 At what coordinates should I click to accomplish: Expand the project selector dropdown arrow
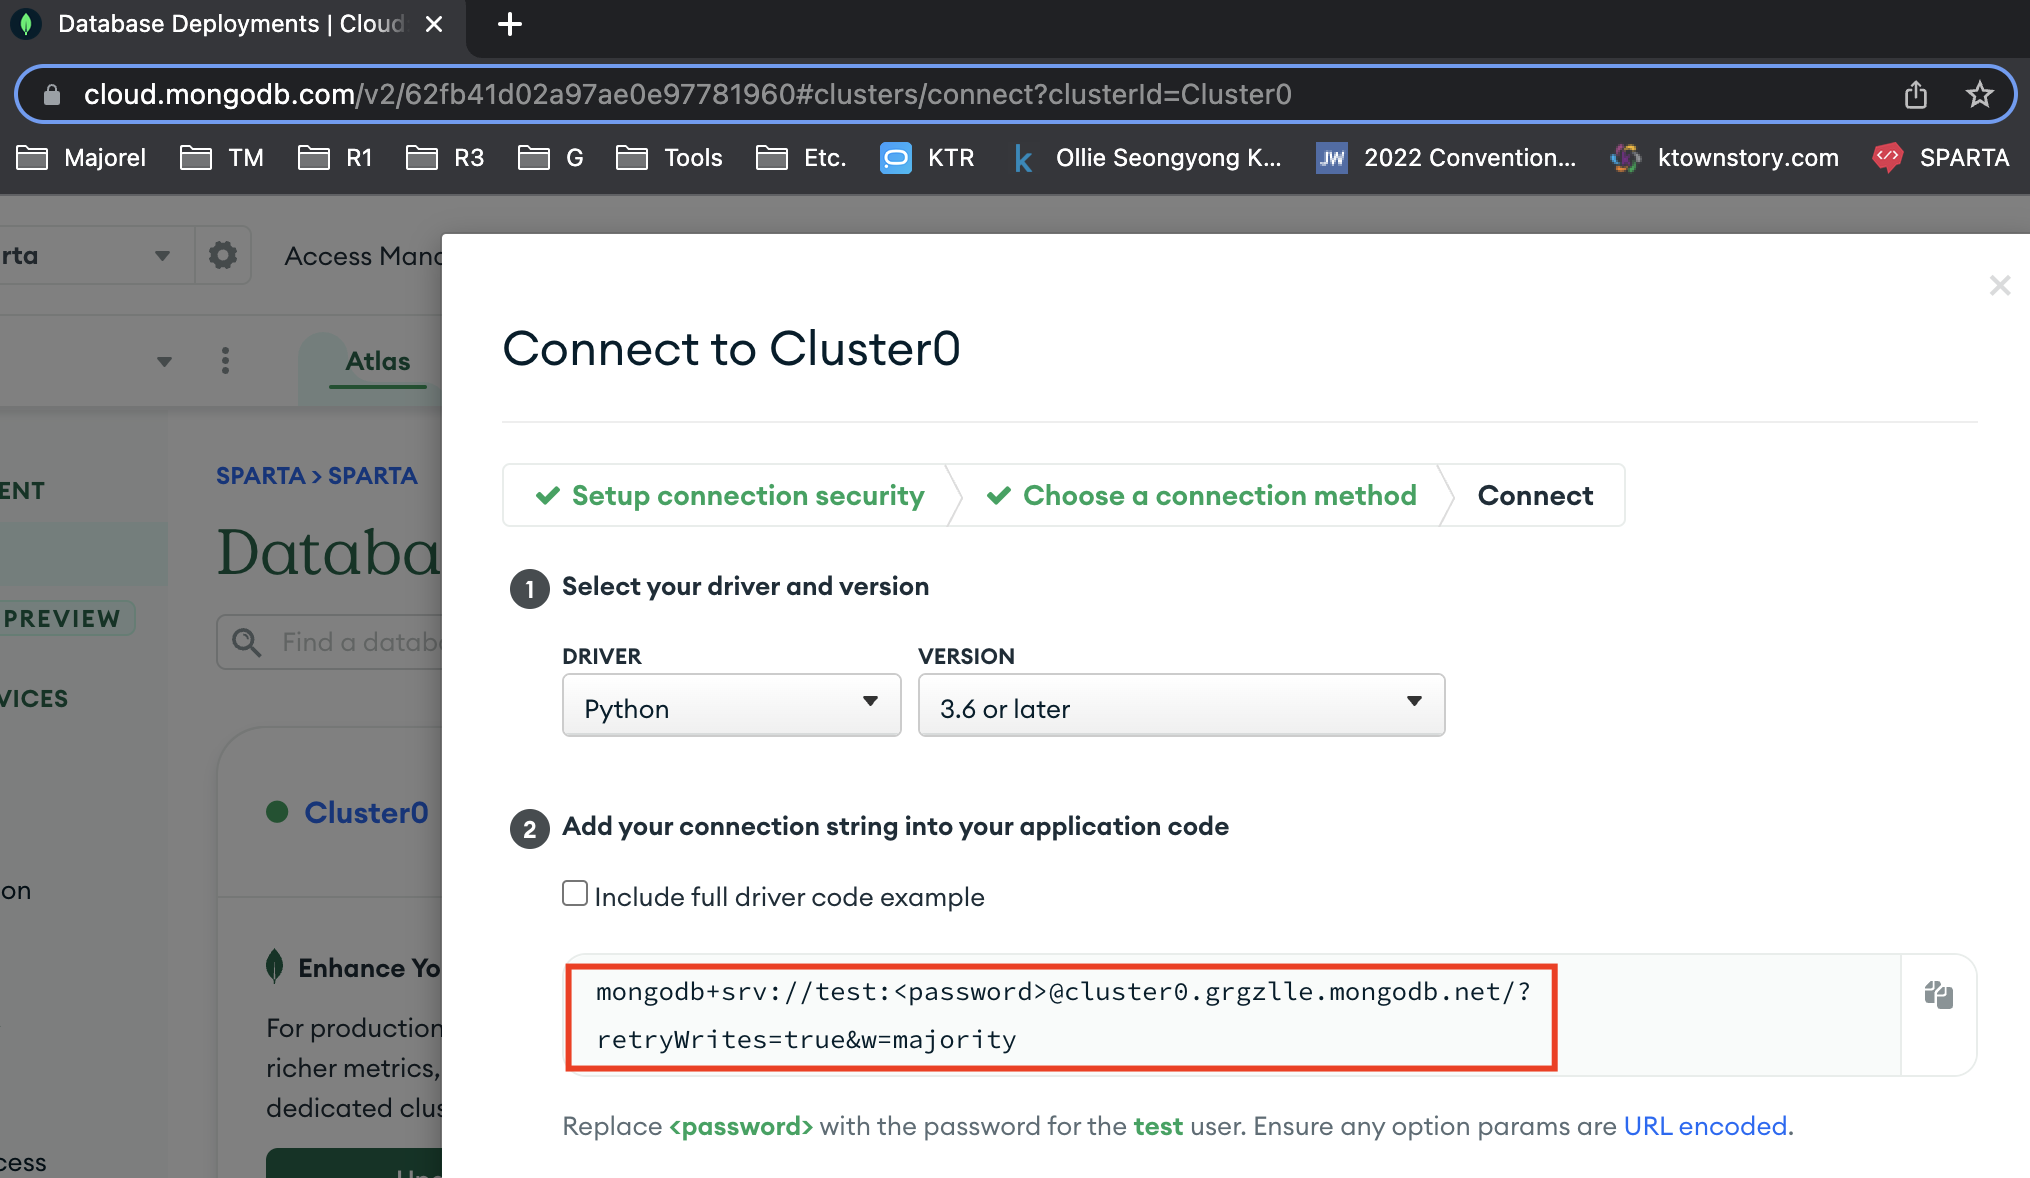point(164,361)
